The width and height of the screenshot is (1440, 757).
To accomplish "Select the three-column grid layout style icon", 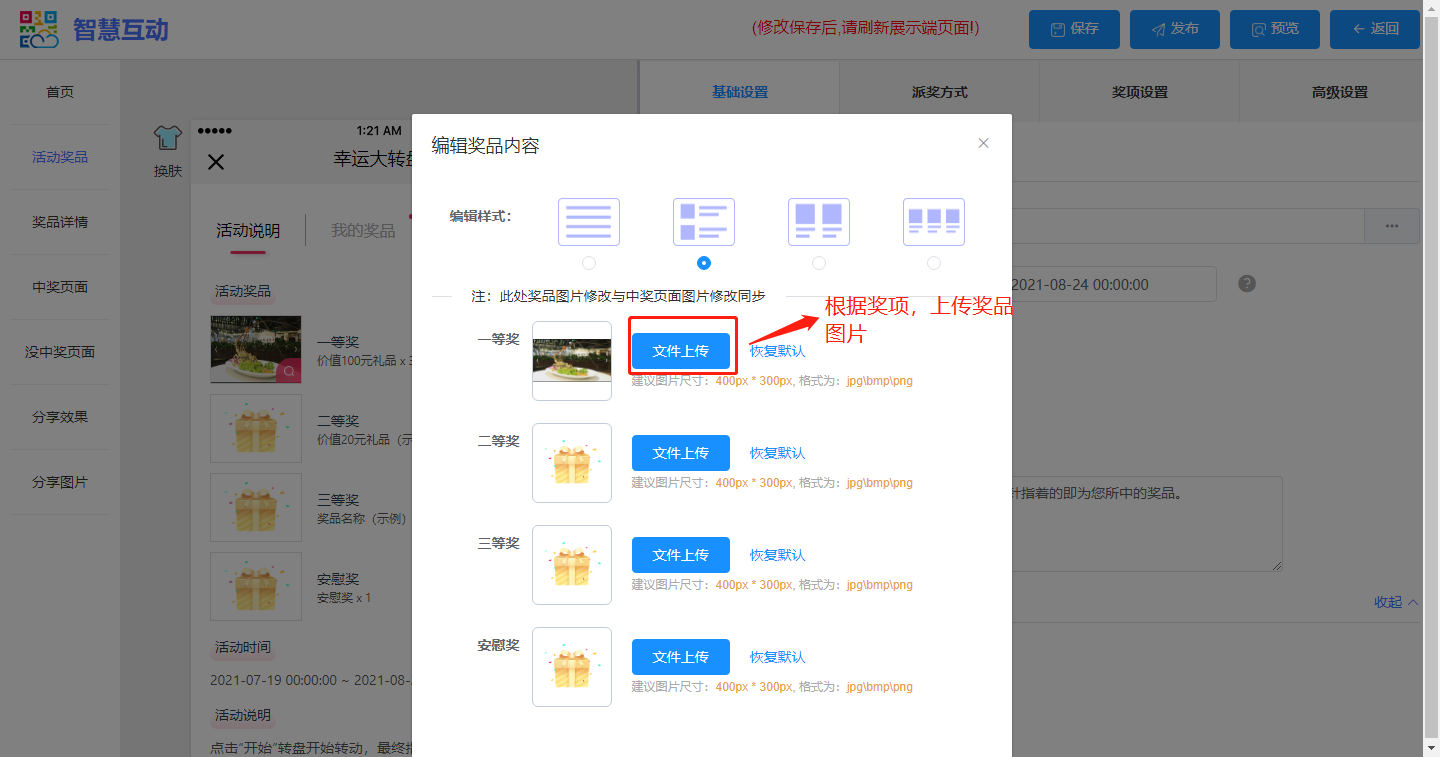I will (x=933, y=221).
